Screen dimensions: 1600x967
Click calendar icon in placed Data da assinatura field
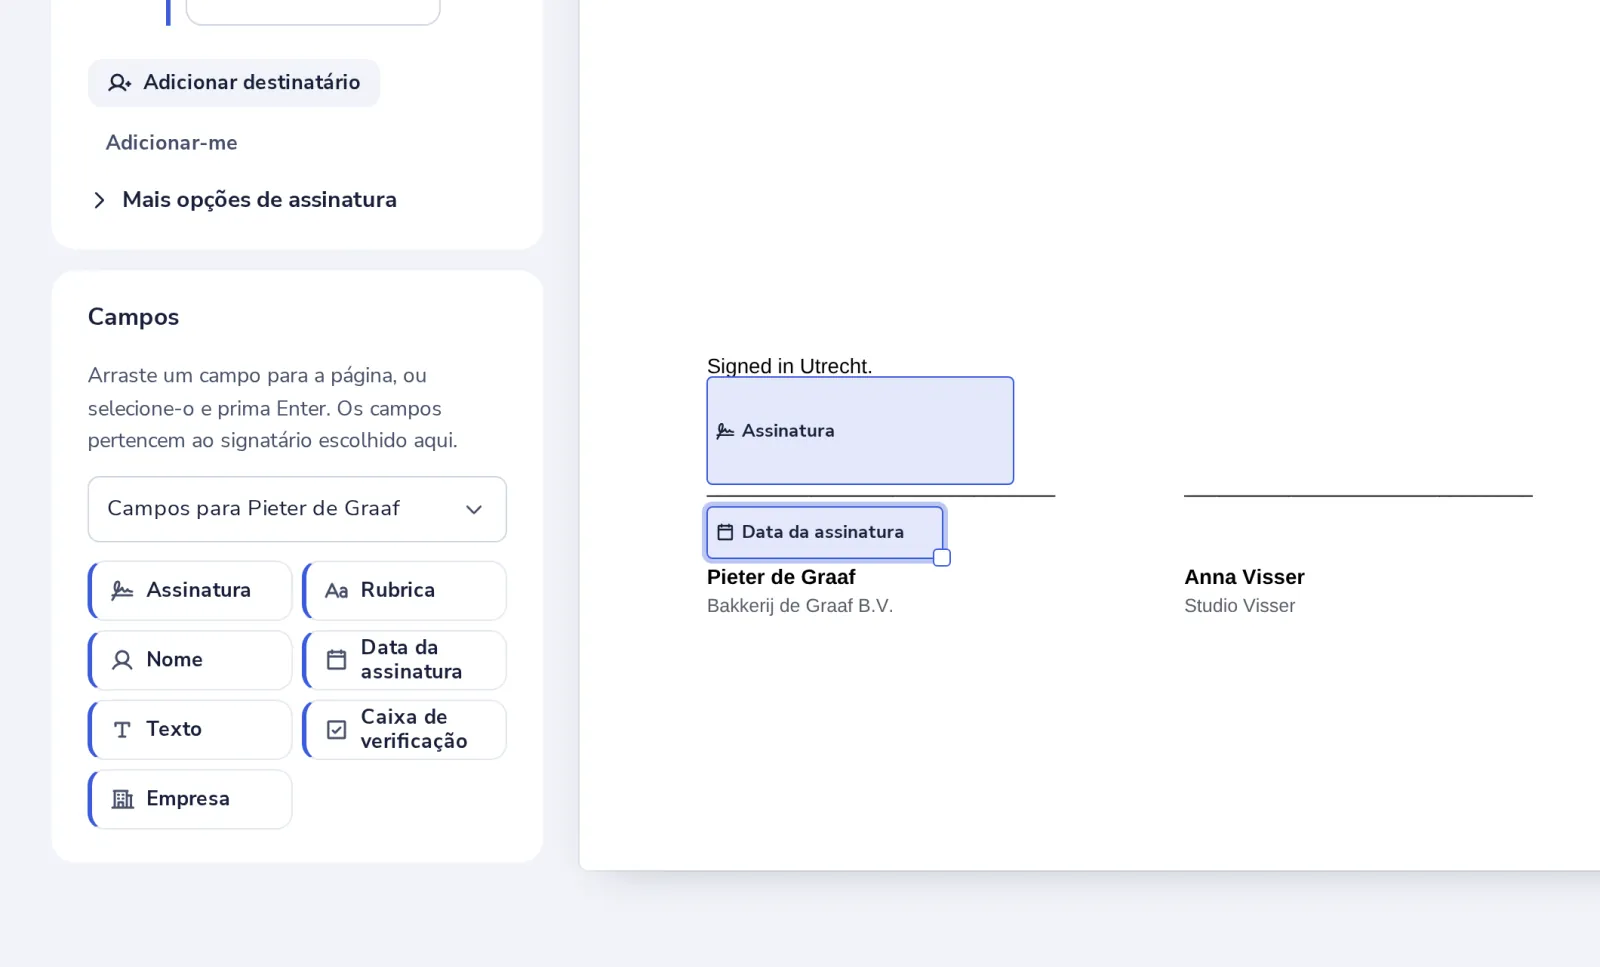725,533
